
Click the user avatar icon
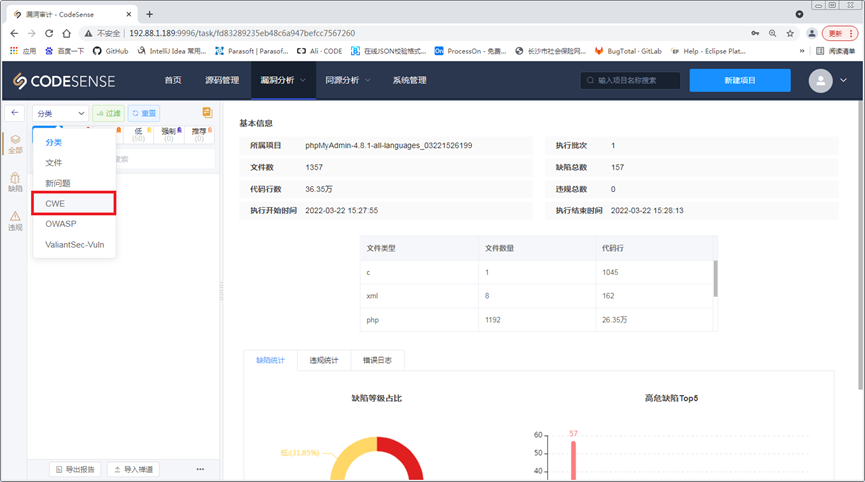820,81
